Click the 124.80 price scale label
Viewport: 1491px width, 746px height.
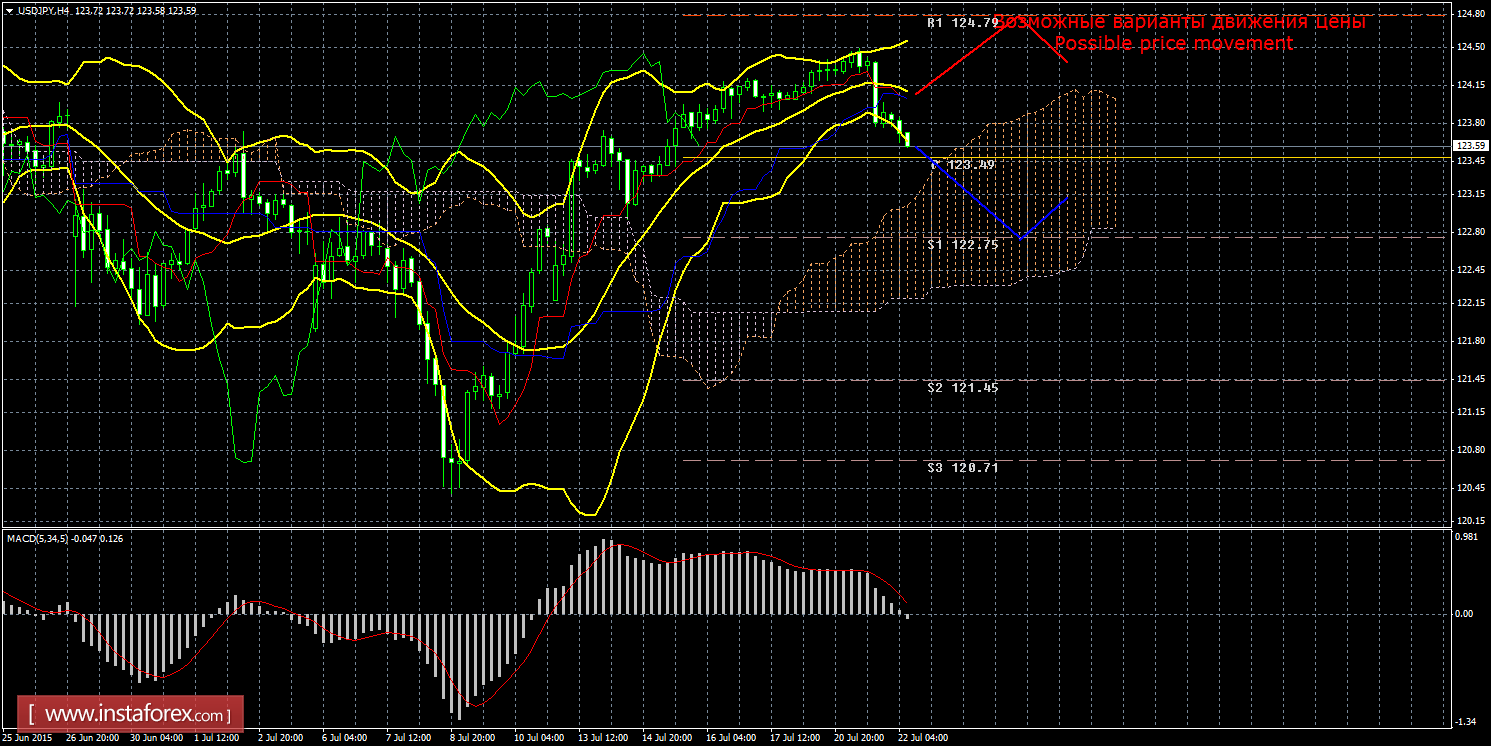click(1469, 14)
